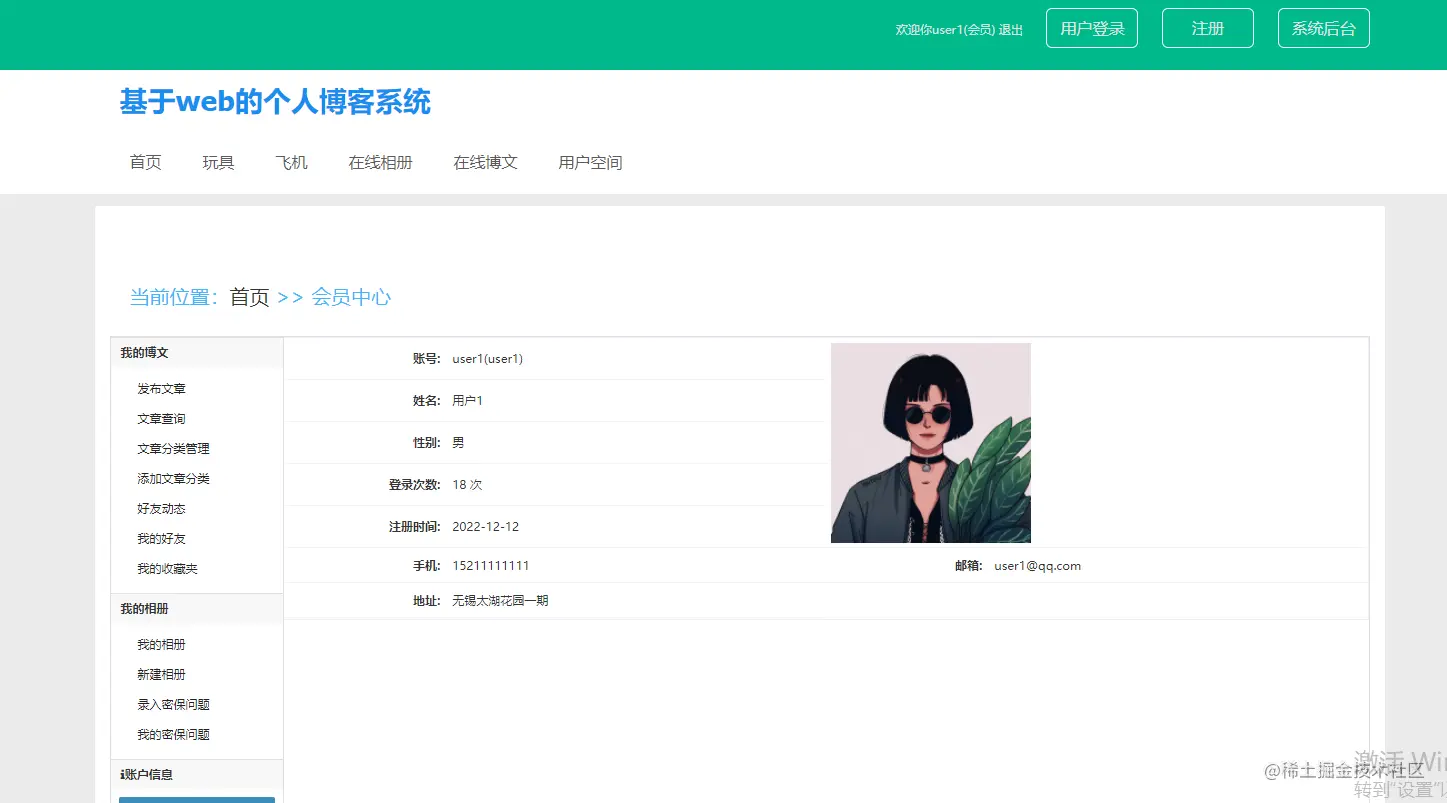Click the 我的博文 section header
The image size is (1447, 803).
click(x=197, y=353)
